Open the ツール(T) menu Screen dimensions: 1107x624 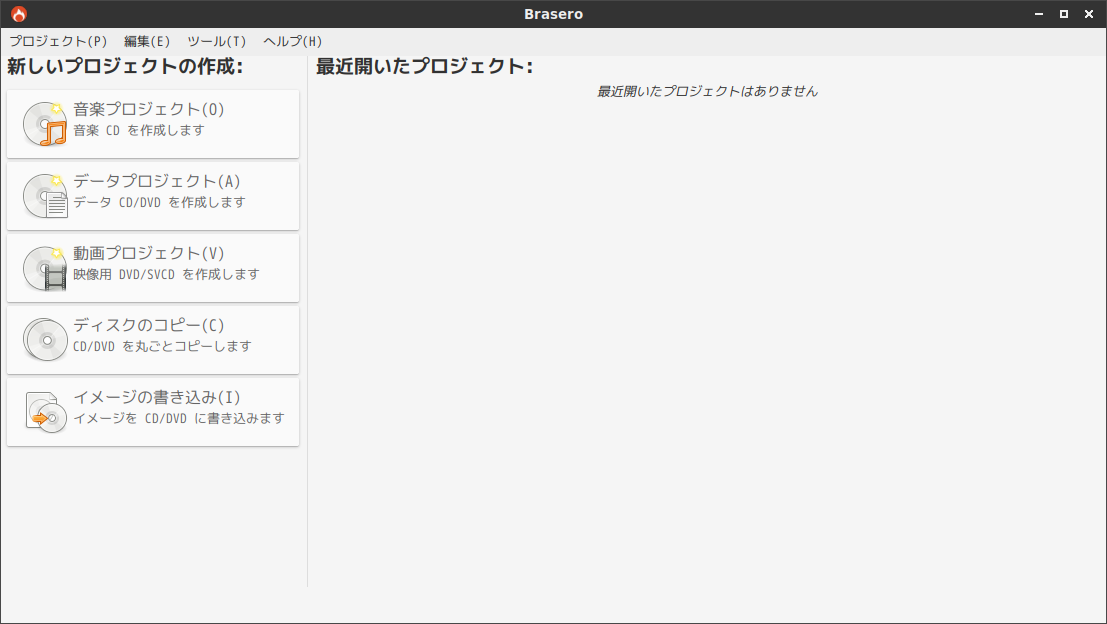click(217, 41)
